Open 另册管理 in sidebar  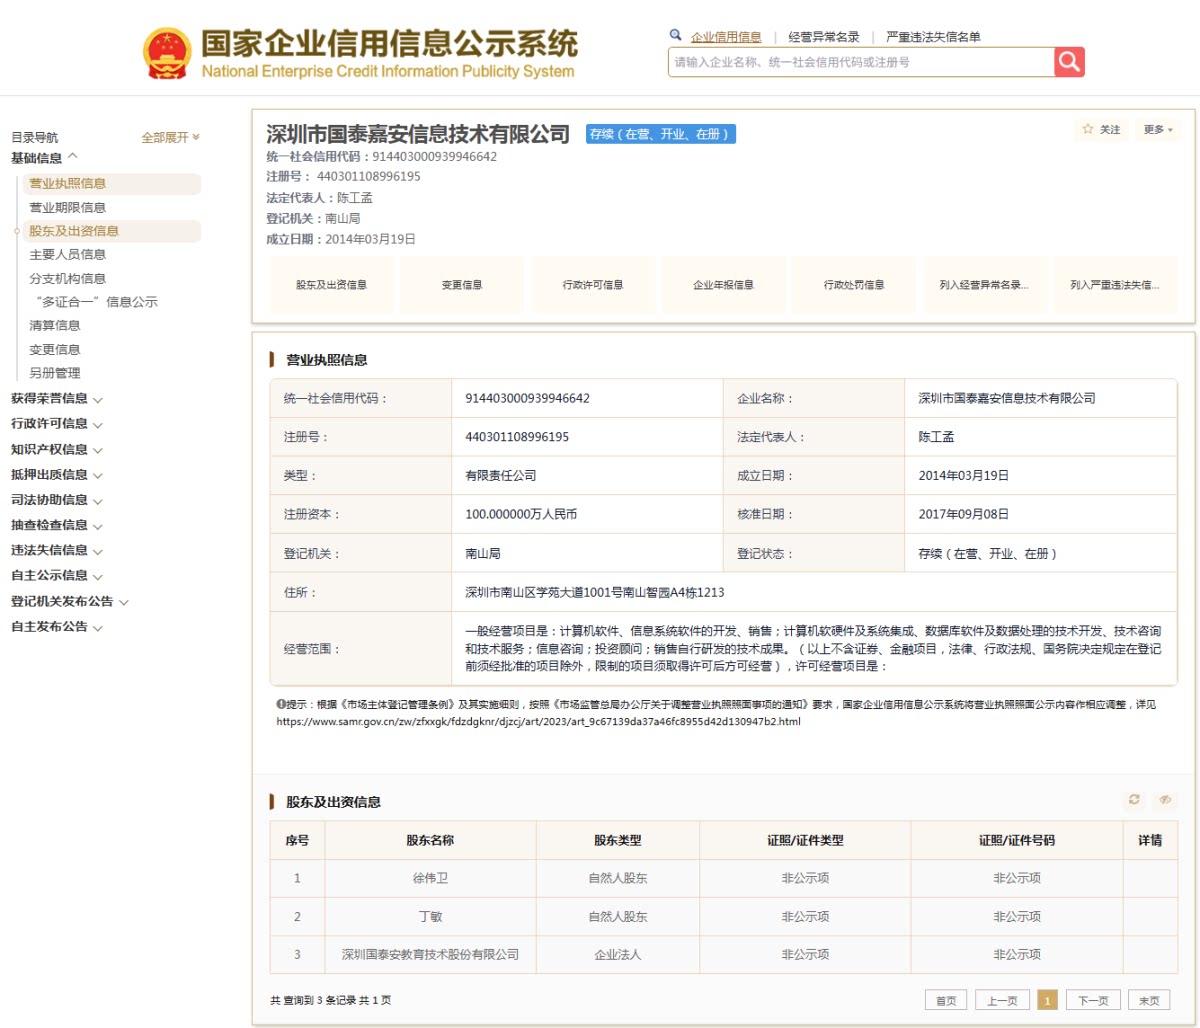tap(55, 373)
